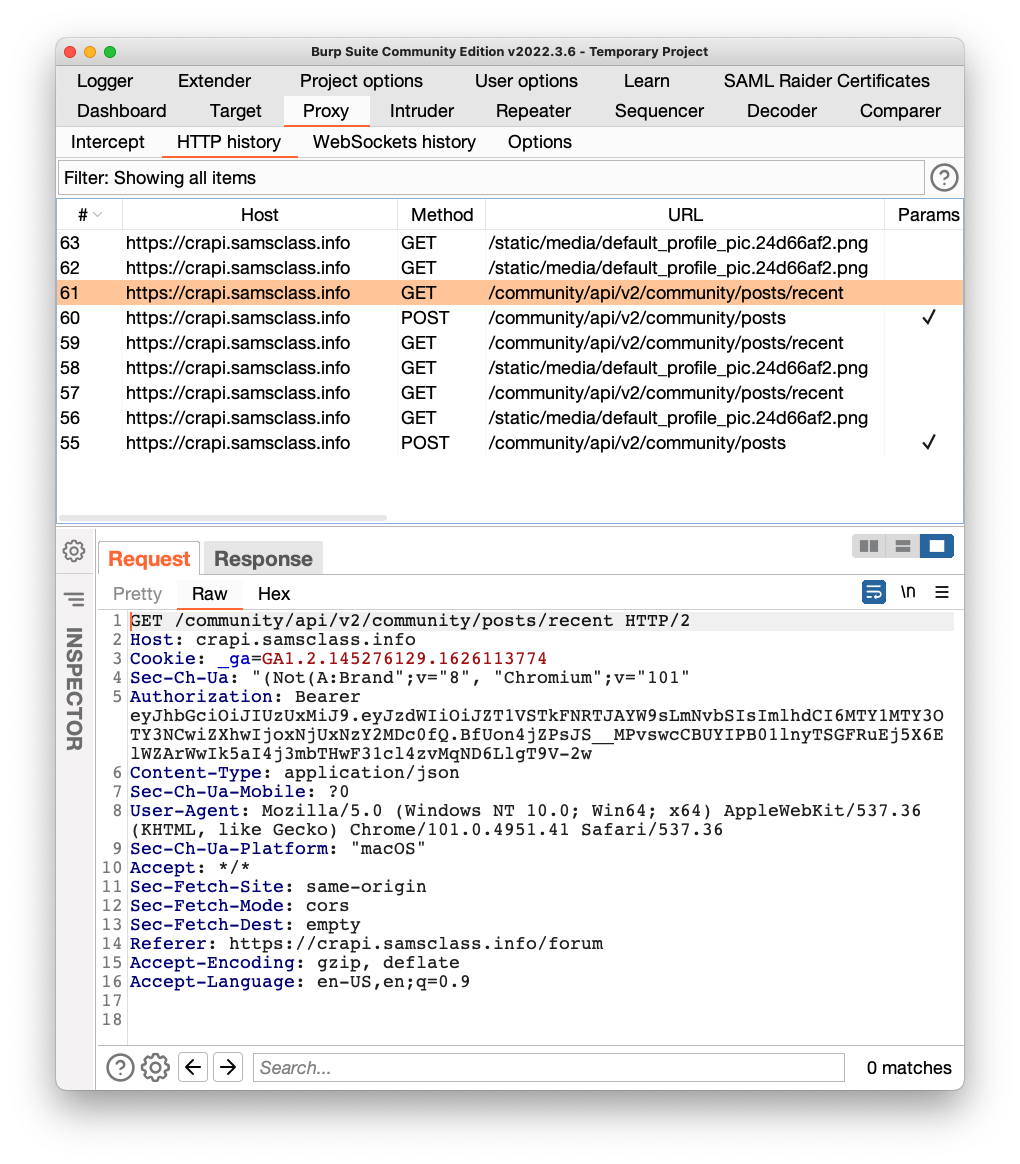The image size is (1020, 1164).
Task: Click the Search input field
Action: pyautogui.click(x=549, y=1067)
